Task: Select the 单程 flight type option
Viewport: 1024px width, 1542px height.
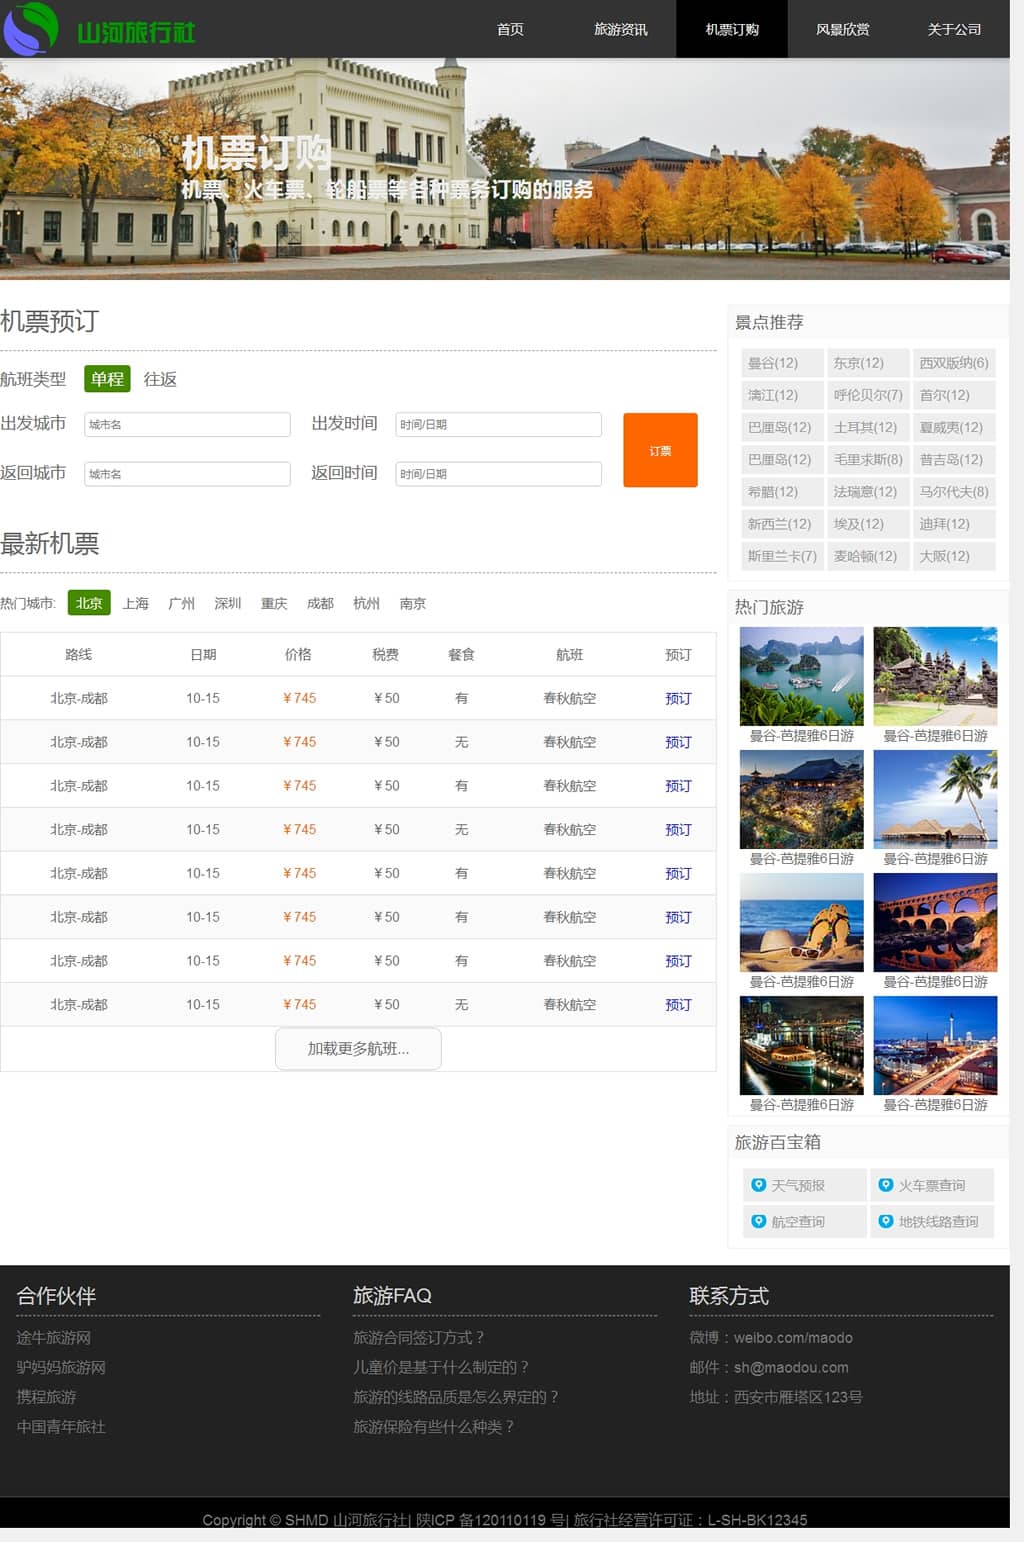Action: tap(107, 379)
